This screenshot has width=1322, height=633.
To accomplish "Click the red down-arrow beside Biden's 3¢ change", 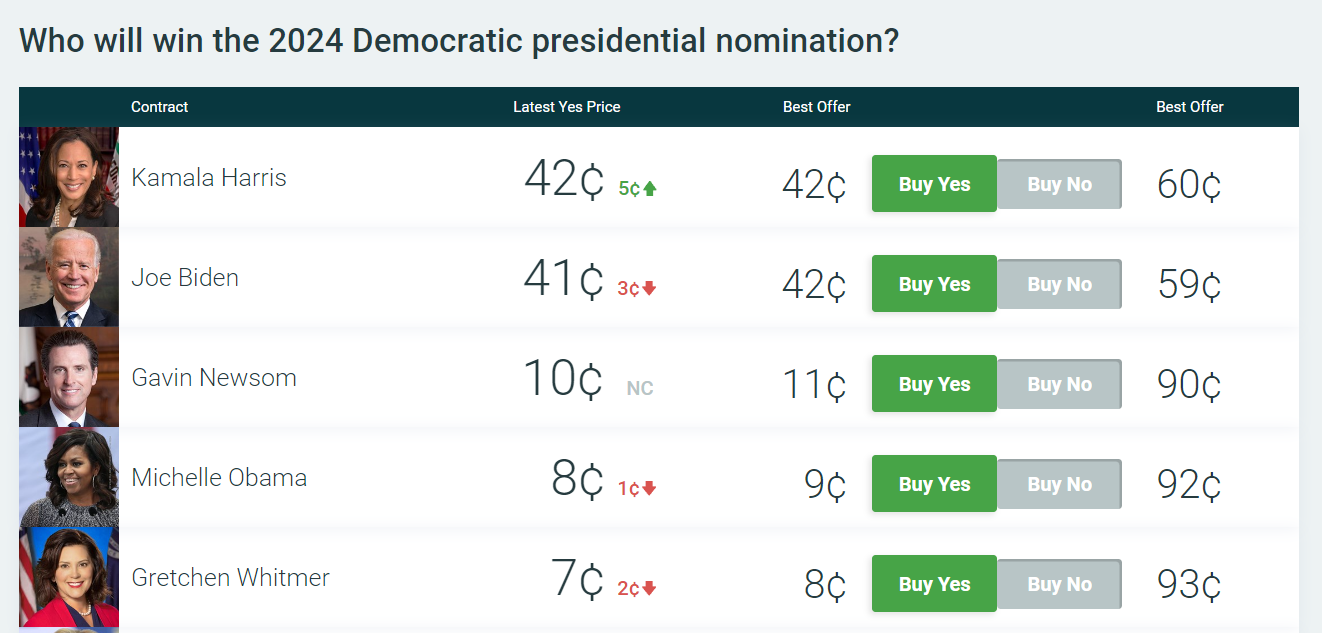I will point(649,288).
